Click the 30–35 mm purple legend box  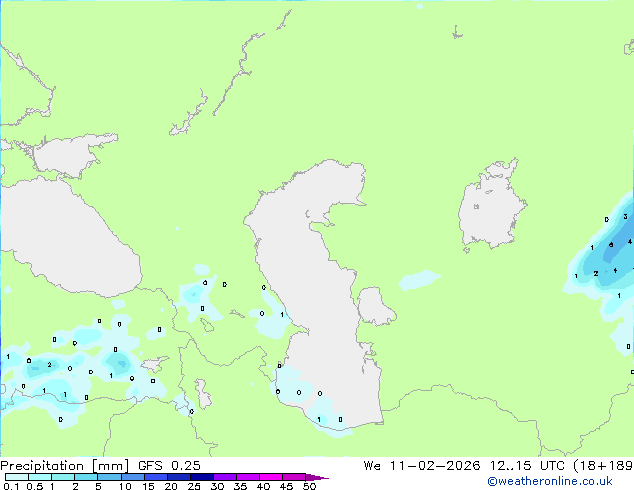(224, 477)
